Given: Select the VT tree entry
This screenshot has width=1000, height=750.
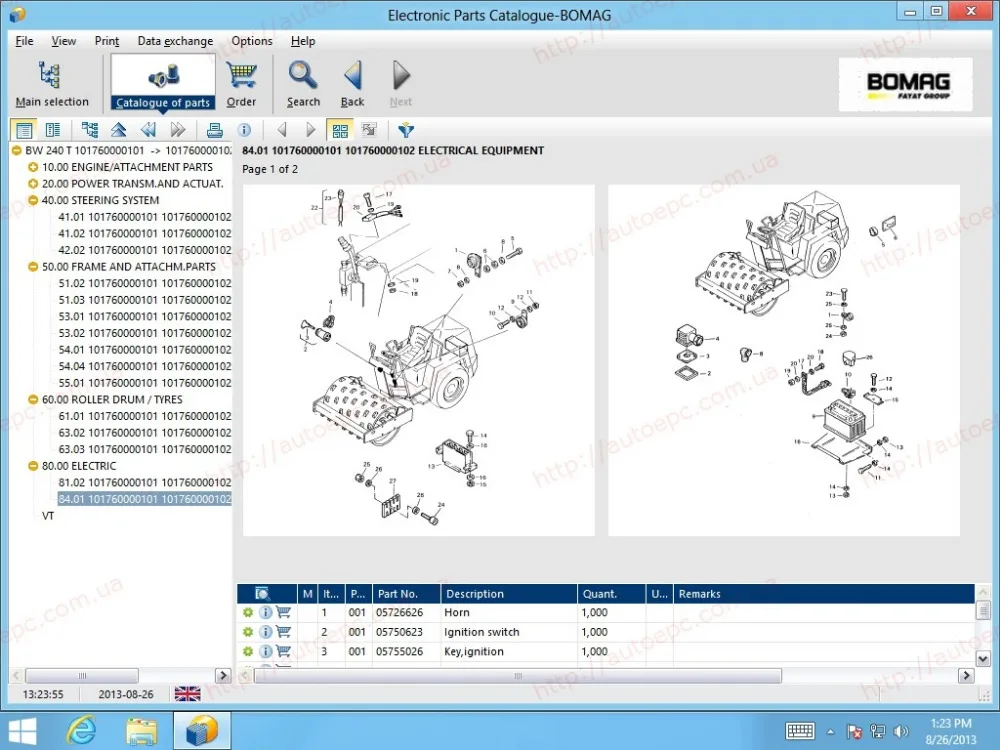Looking at the screenshot, I should tap(48, 515).
